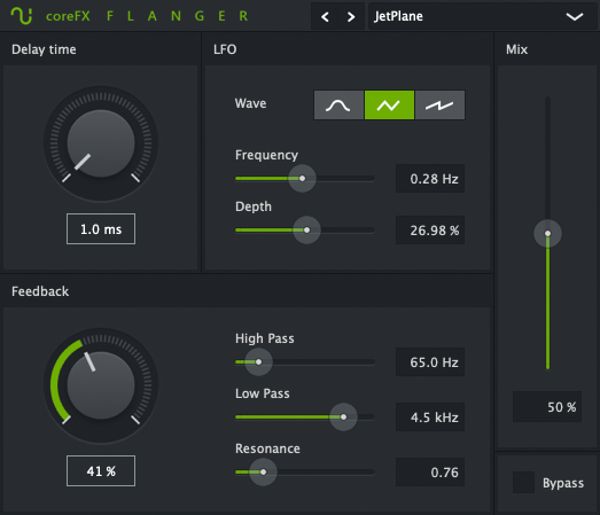600x515 pixels.
Task: Click the 41 % feedback value field
Action: pos(100,471)
